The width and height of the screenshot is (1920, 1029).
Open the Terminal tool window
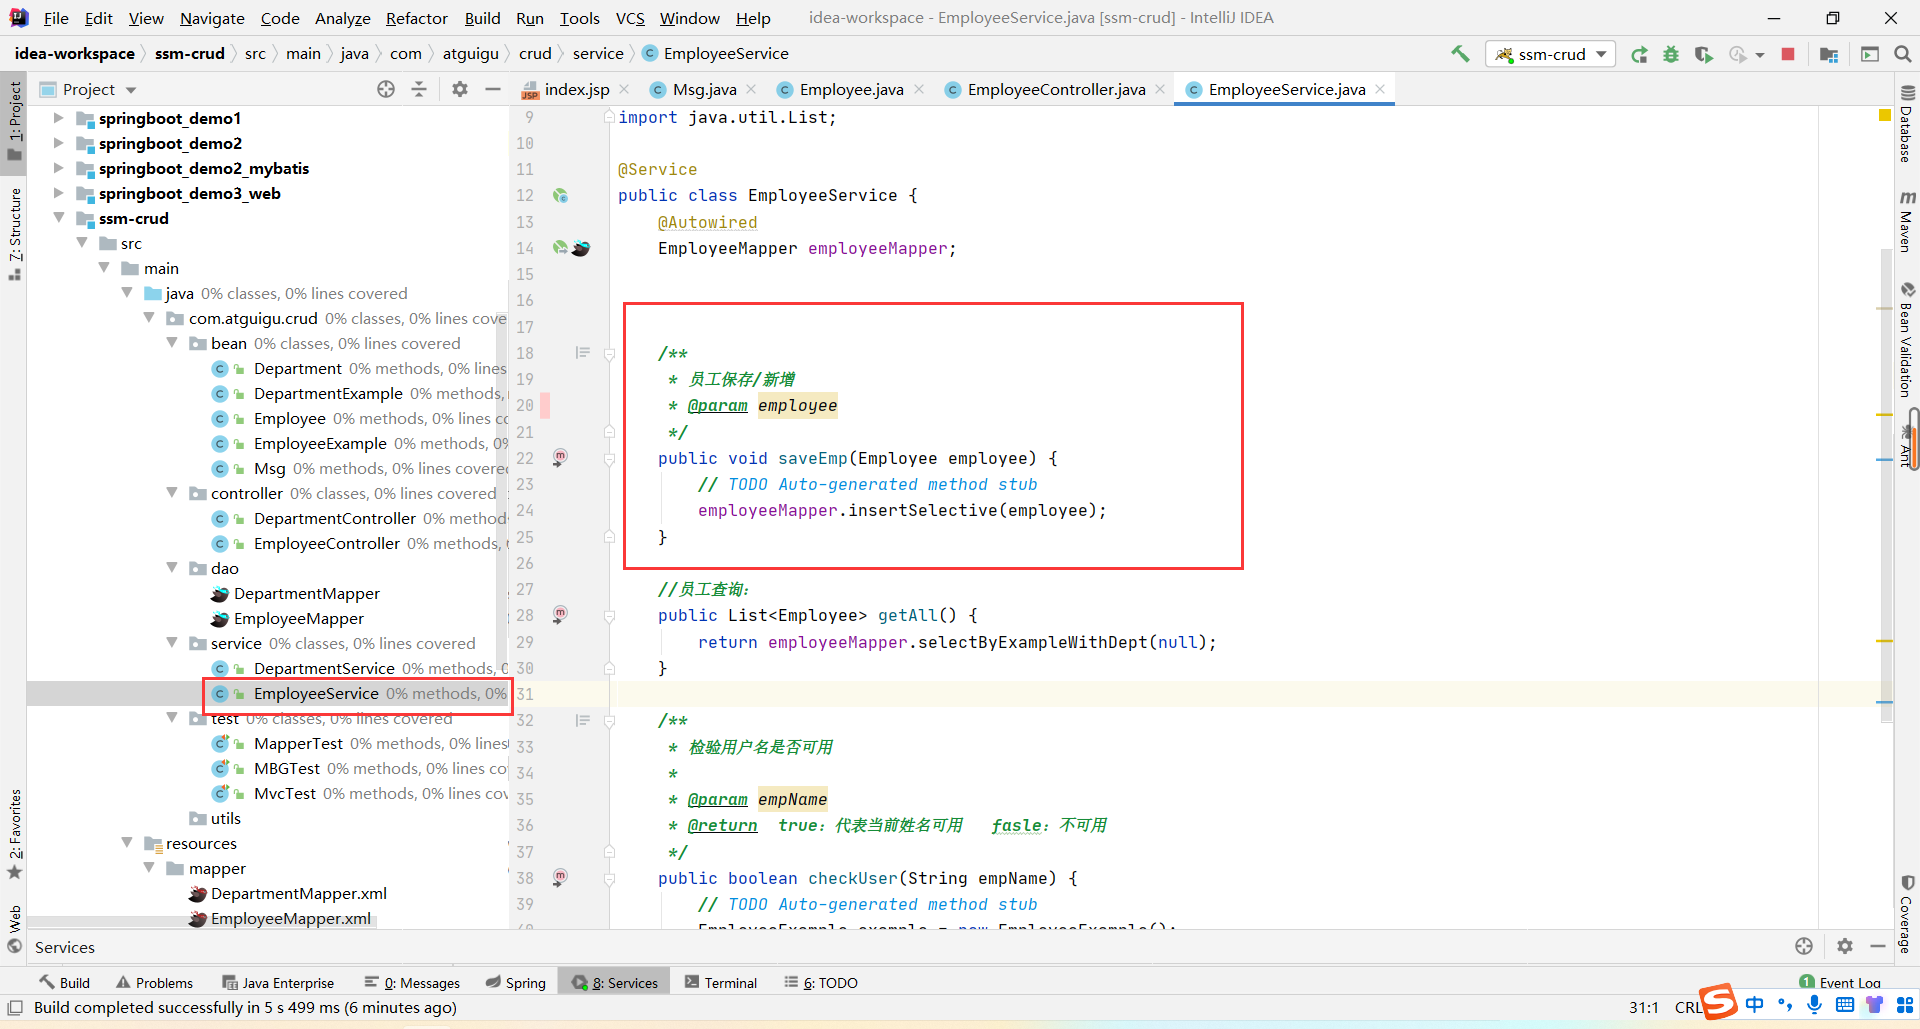(721, 982)
